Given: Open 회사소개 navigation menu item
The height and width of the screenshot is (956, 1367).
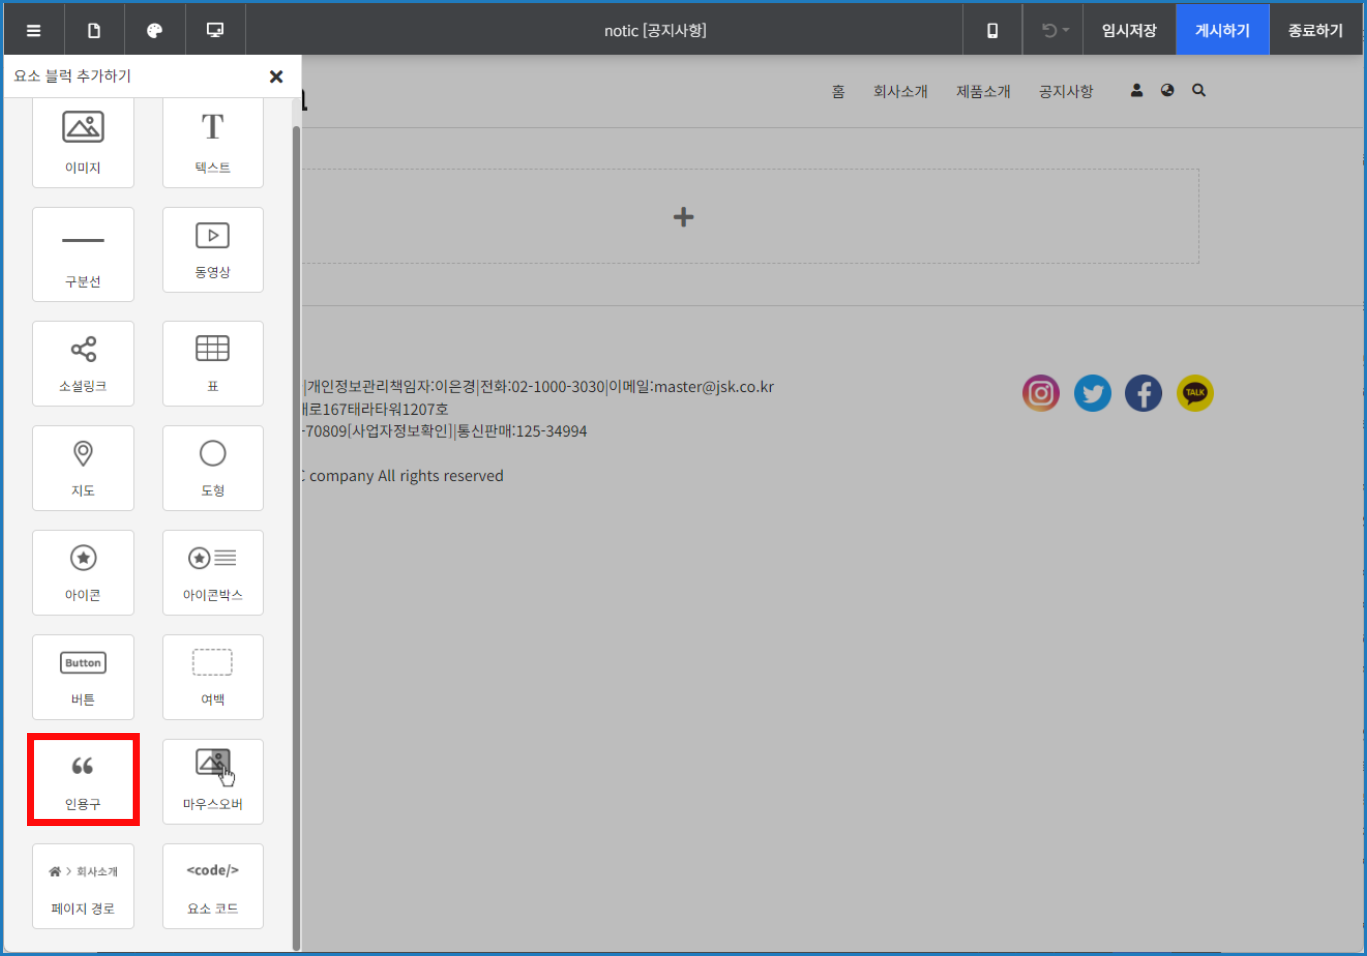Looking at the screenshot, I should coord(900,91).
